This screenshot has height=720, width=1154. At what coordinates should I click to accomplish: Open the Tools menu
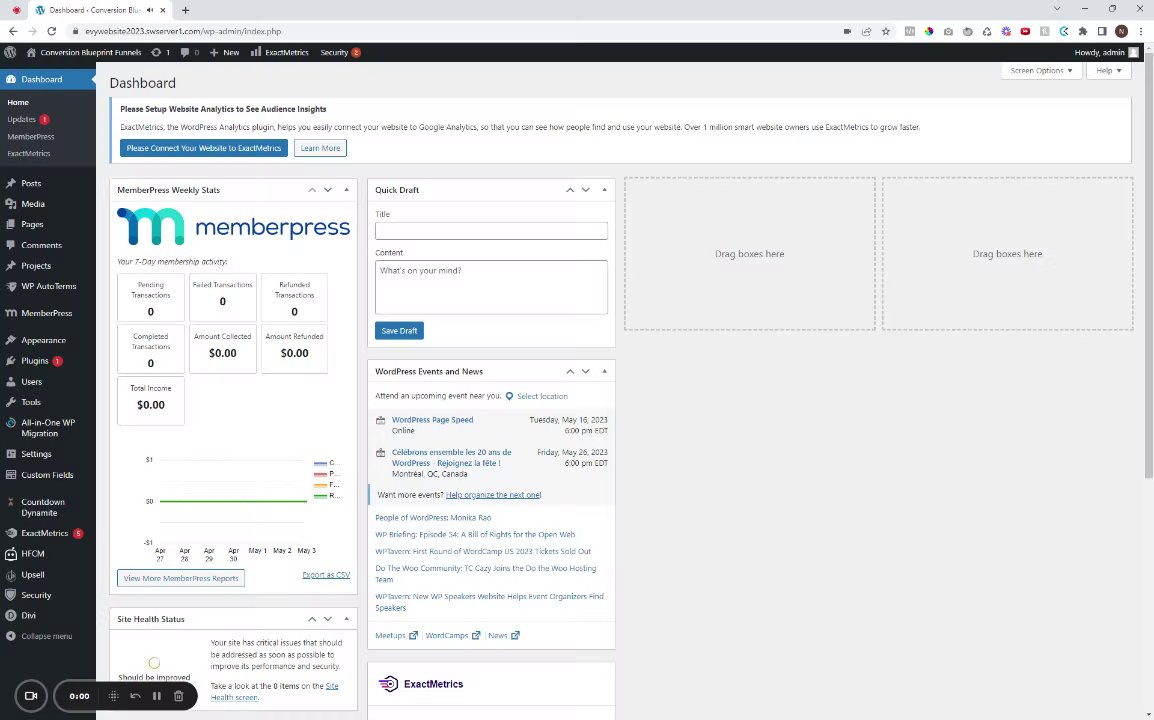(x=31, y=402)
